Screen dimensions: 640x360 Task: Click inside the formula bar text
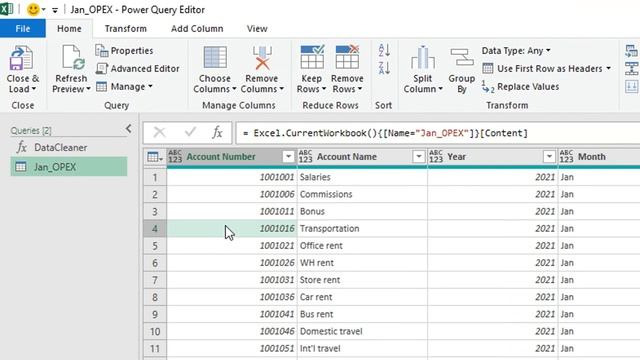click(x=385, y=133)
